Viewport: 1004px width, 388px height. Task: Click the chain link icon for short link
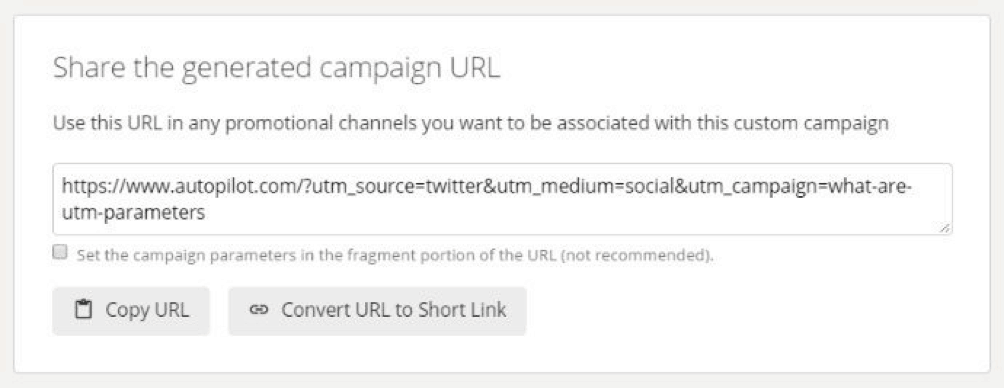coord(258,311)
